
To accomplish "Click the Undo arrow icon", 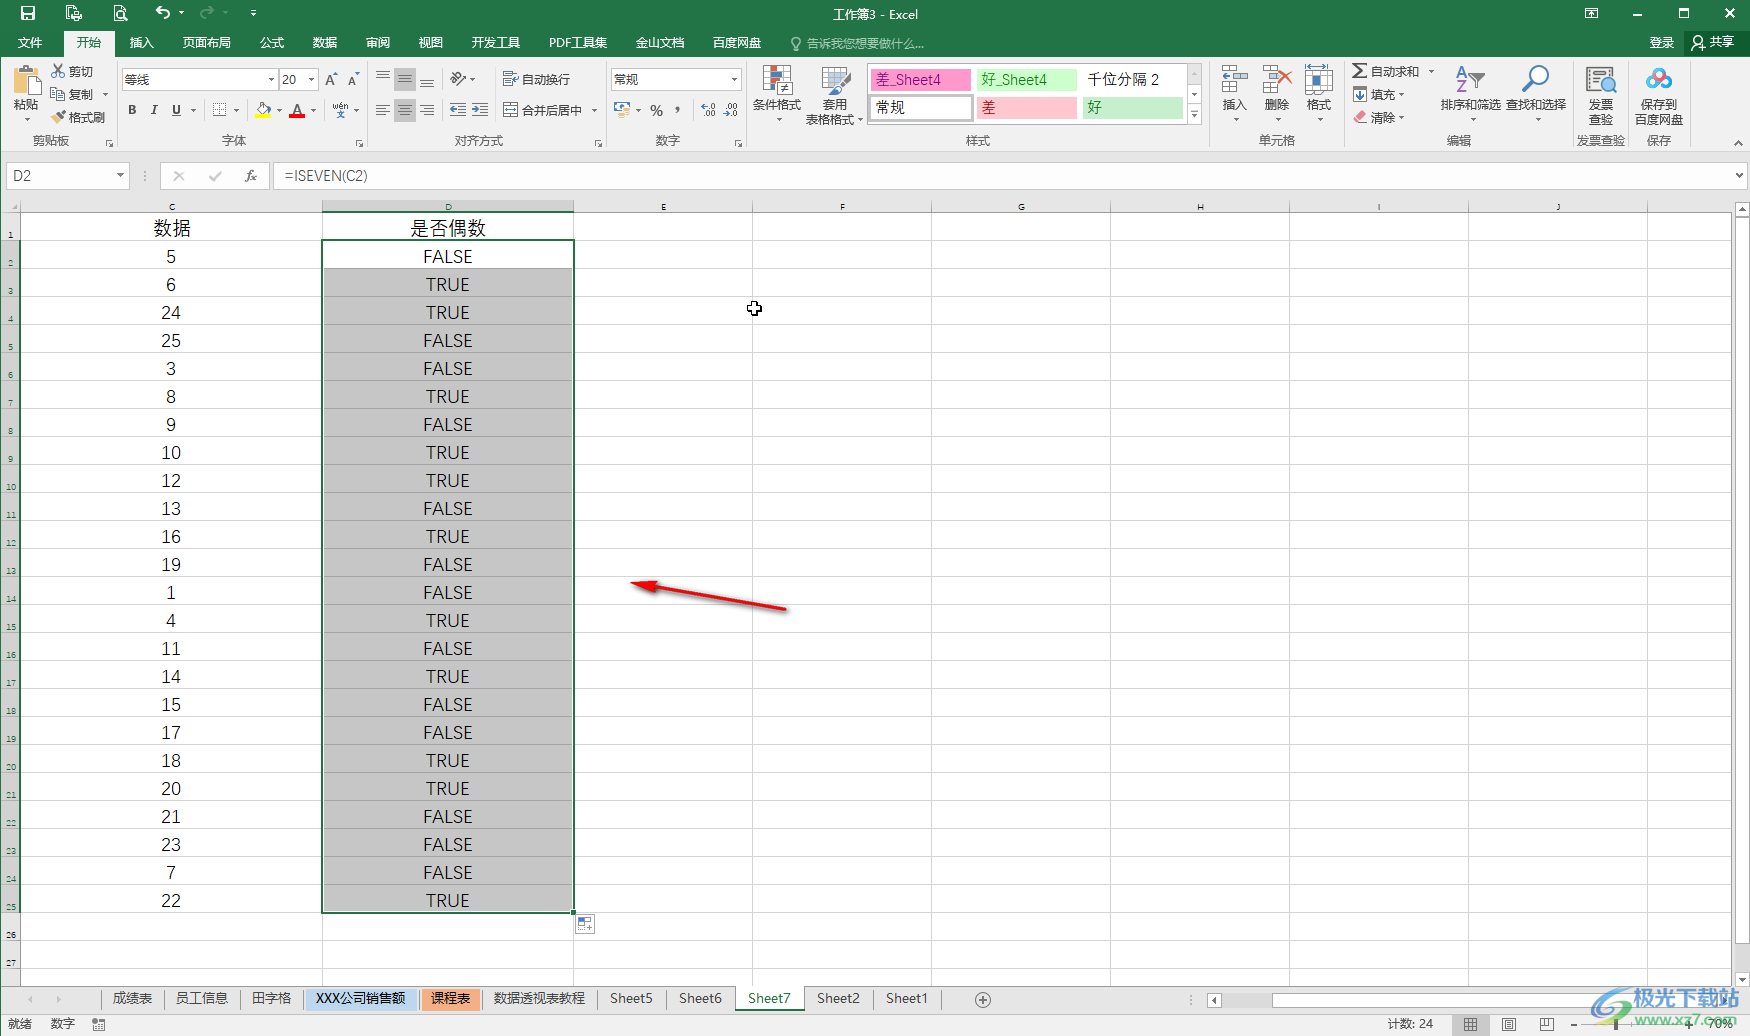I will (x=163, y=13).
